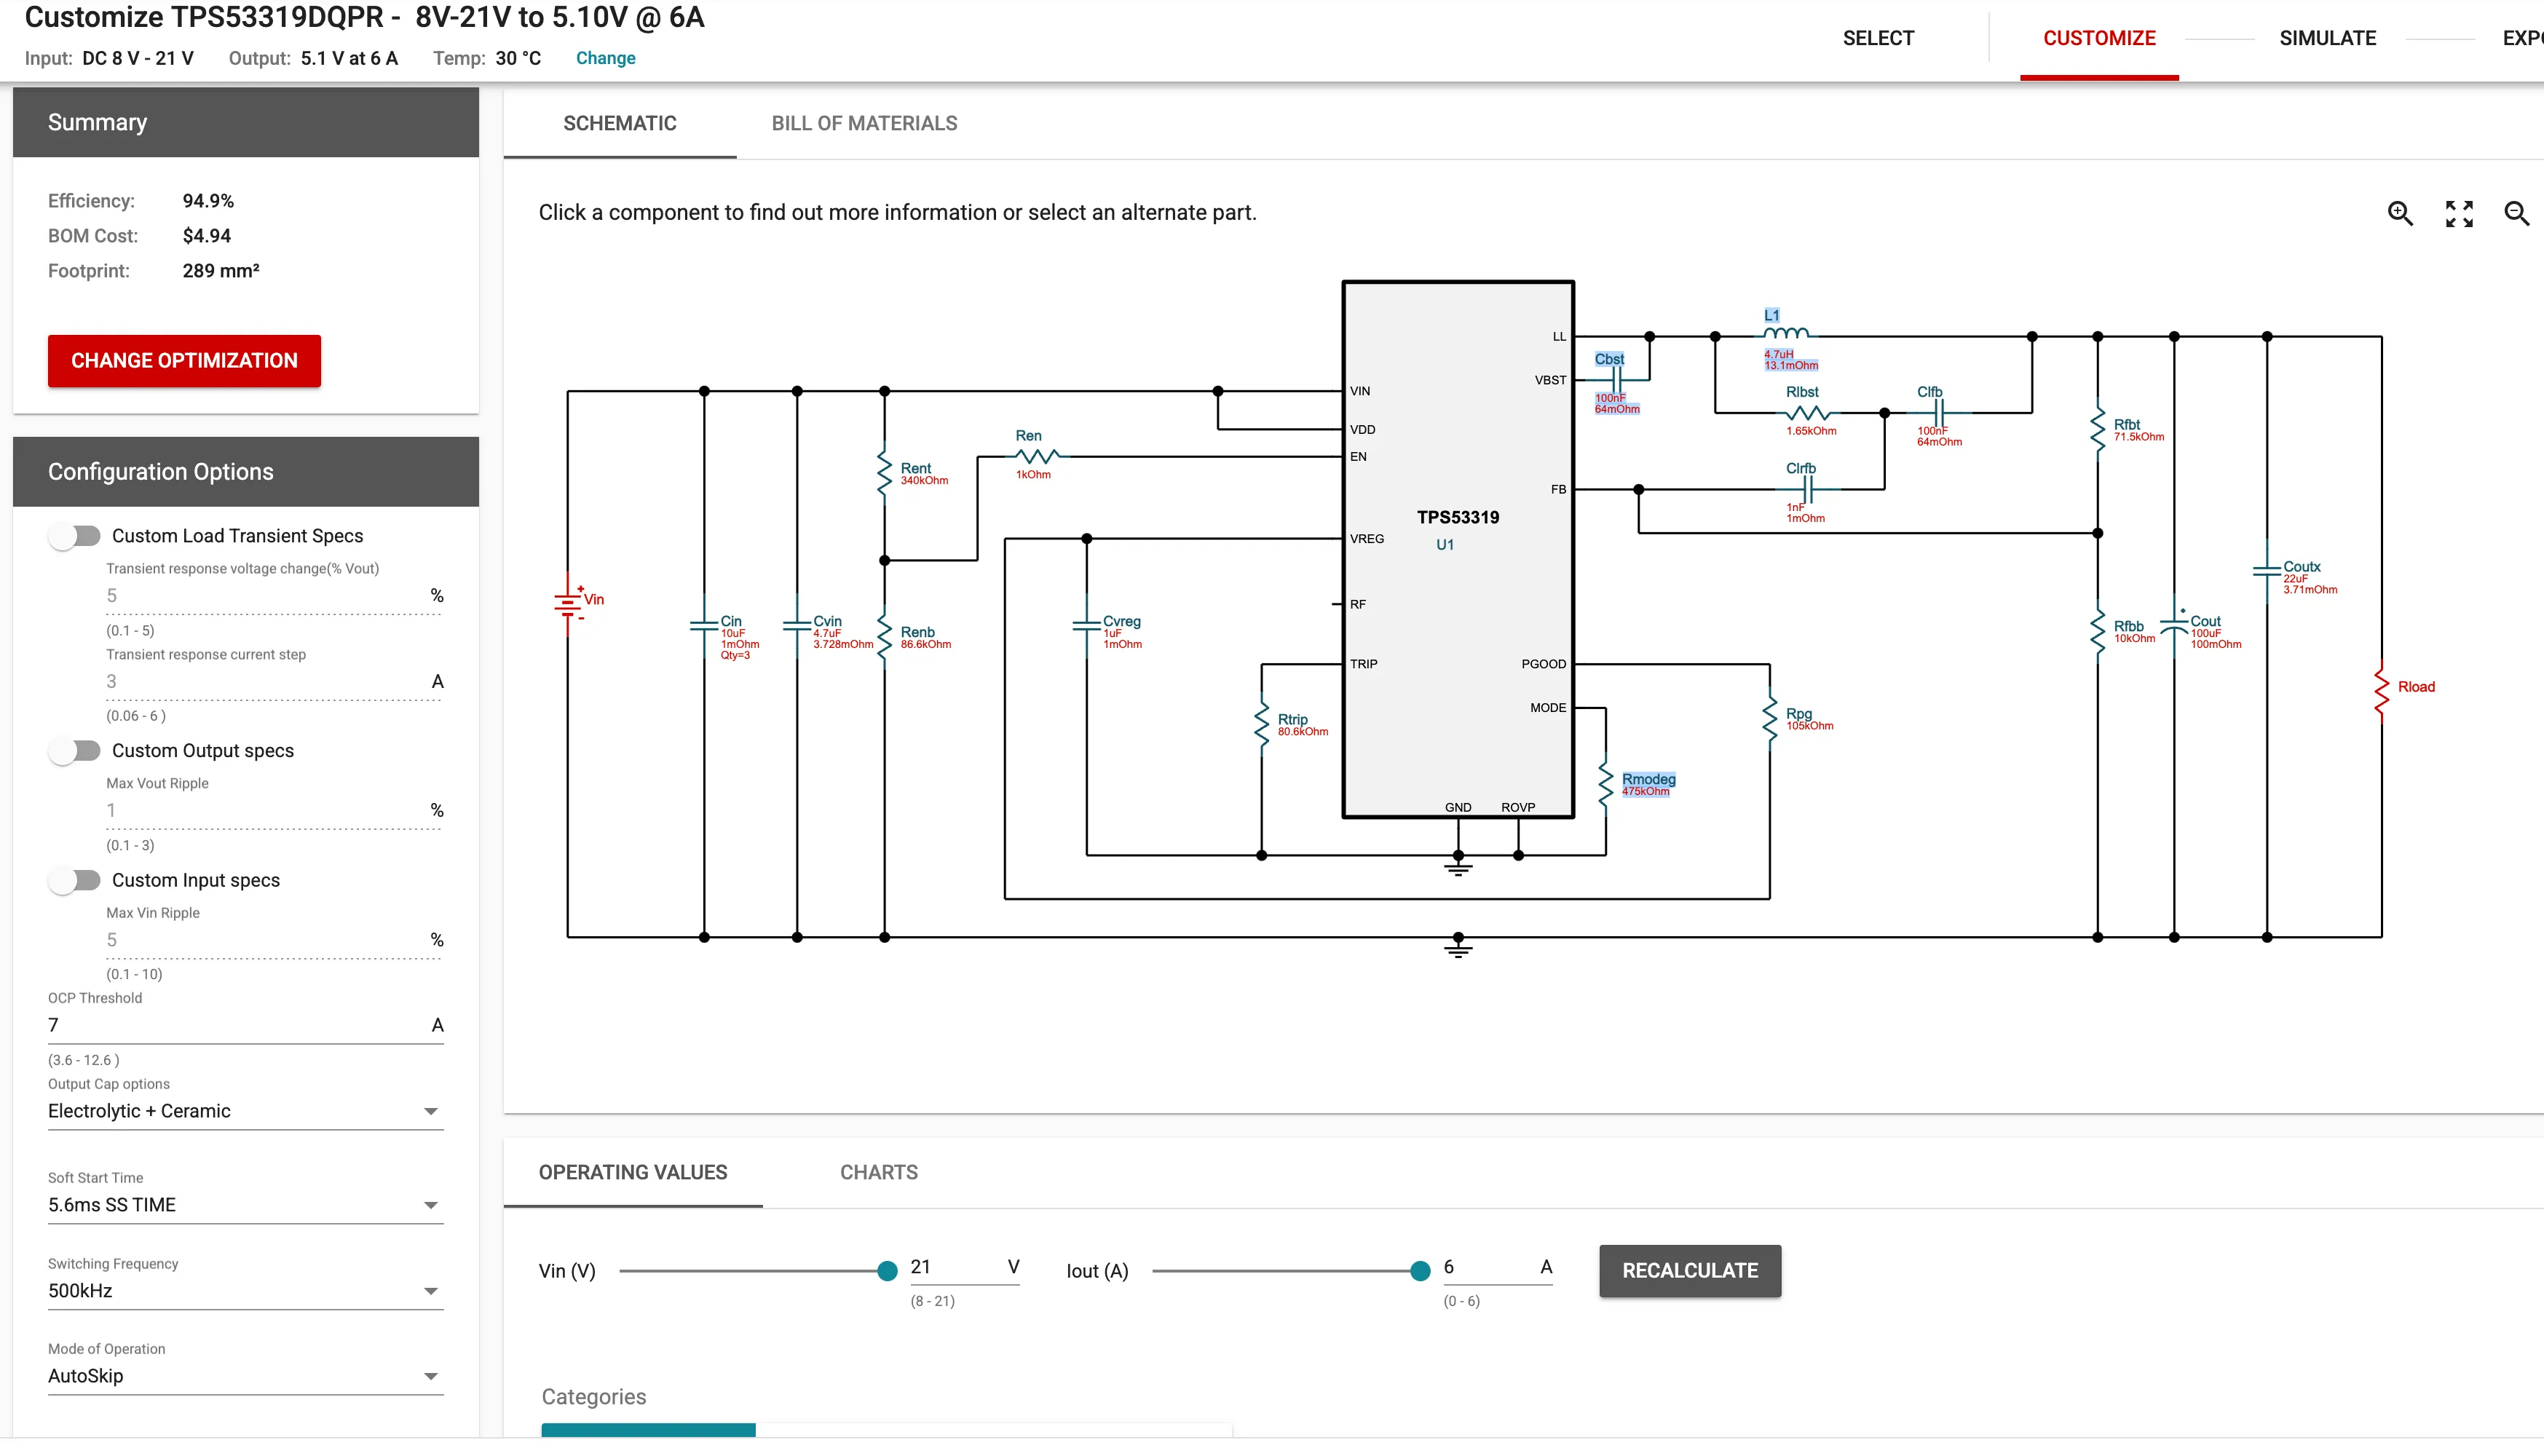Select the Cvreg capacitor component

1087,625
